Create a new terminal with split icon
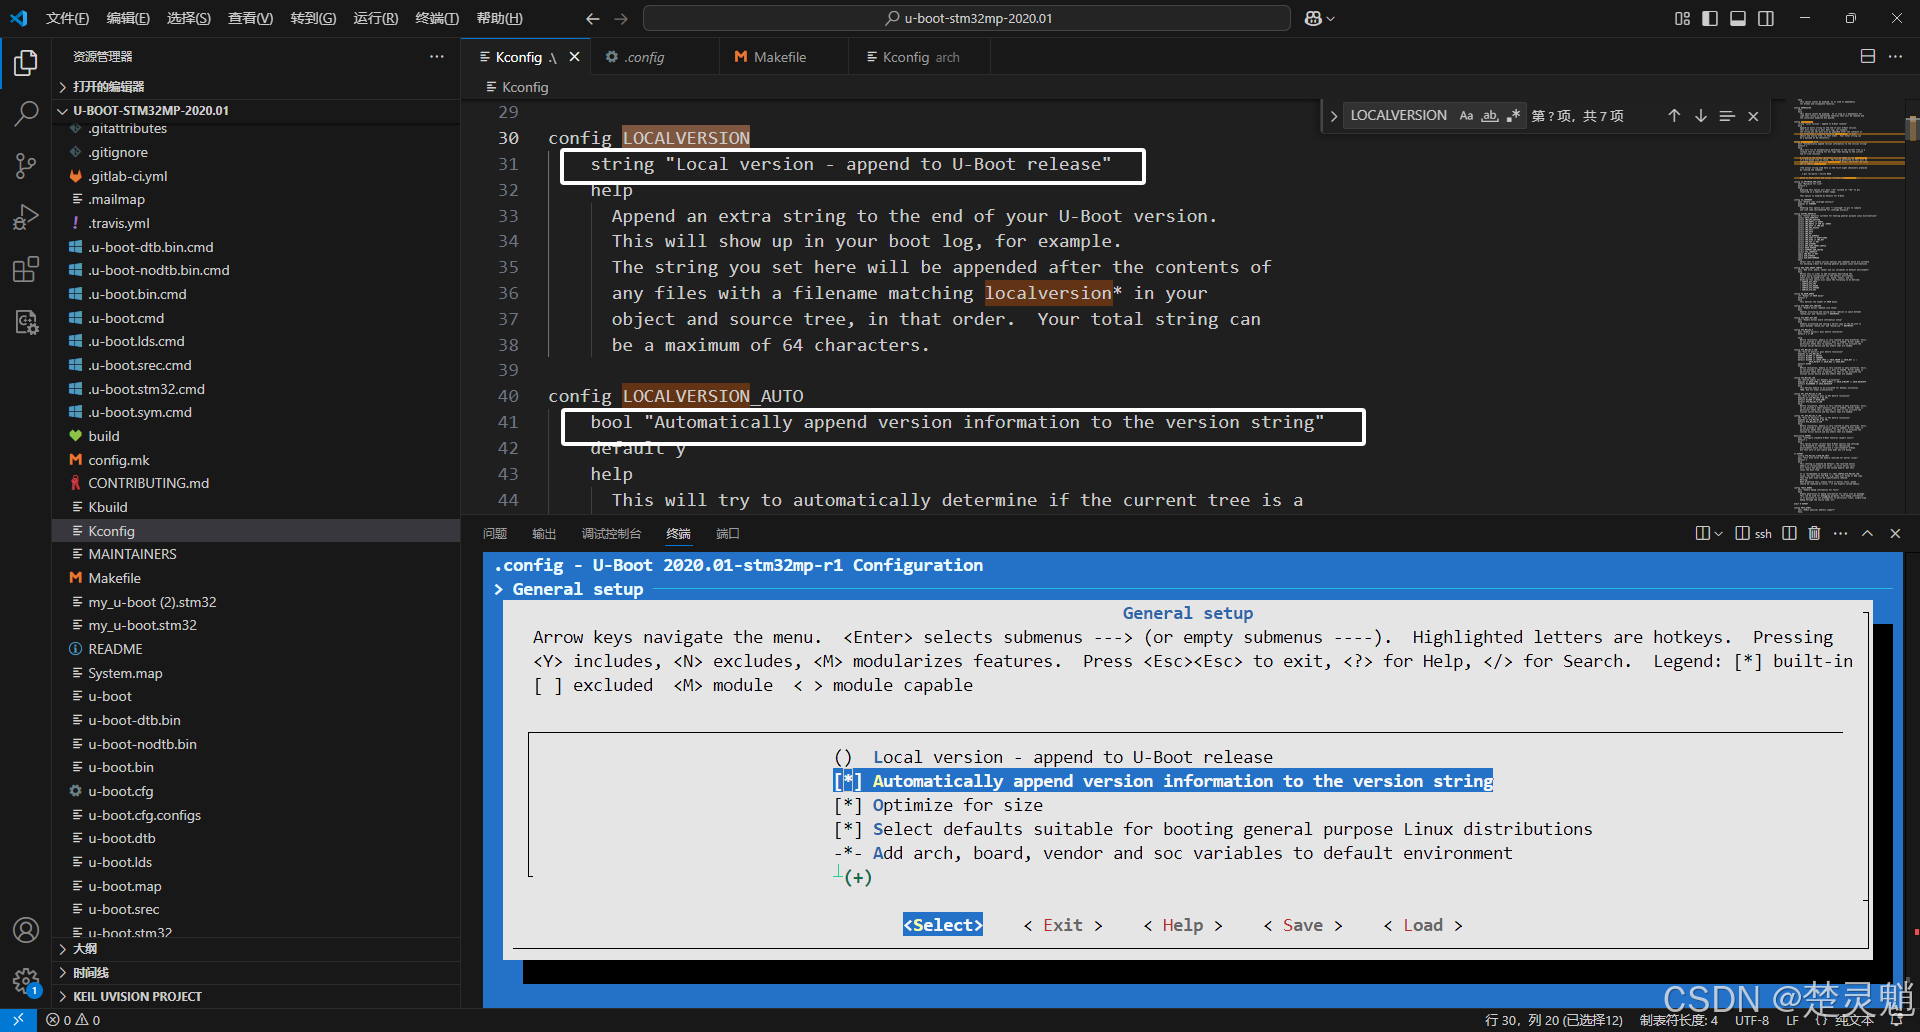This screenshot has width=1920, height=1032. pyautogui.click(x=1703, y=533)
